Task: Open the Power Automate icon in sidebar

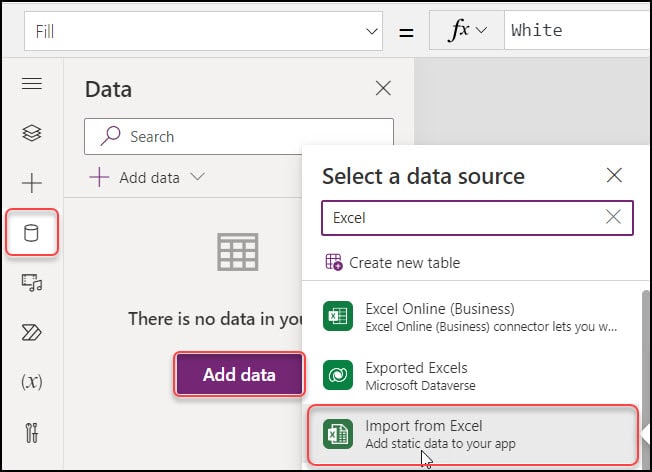Action: [32, 333]
